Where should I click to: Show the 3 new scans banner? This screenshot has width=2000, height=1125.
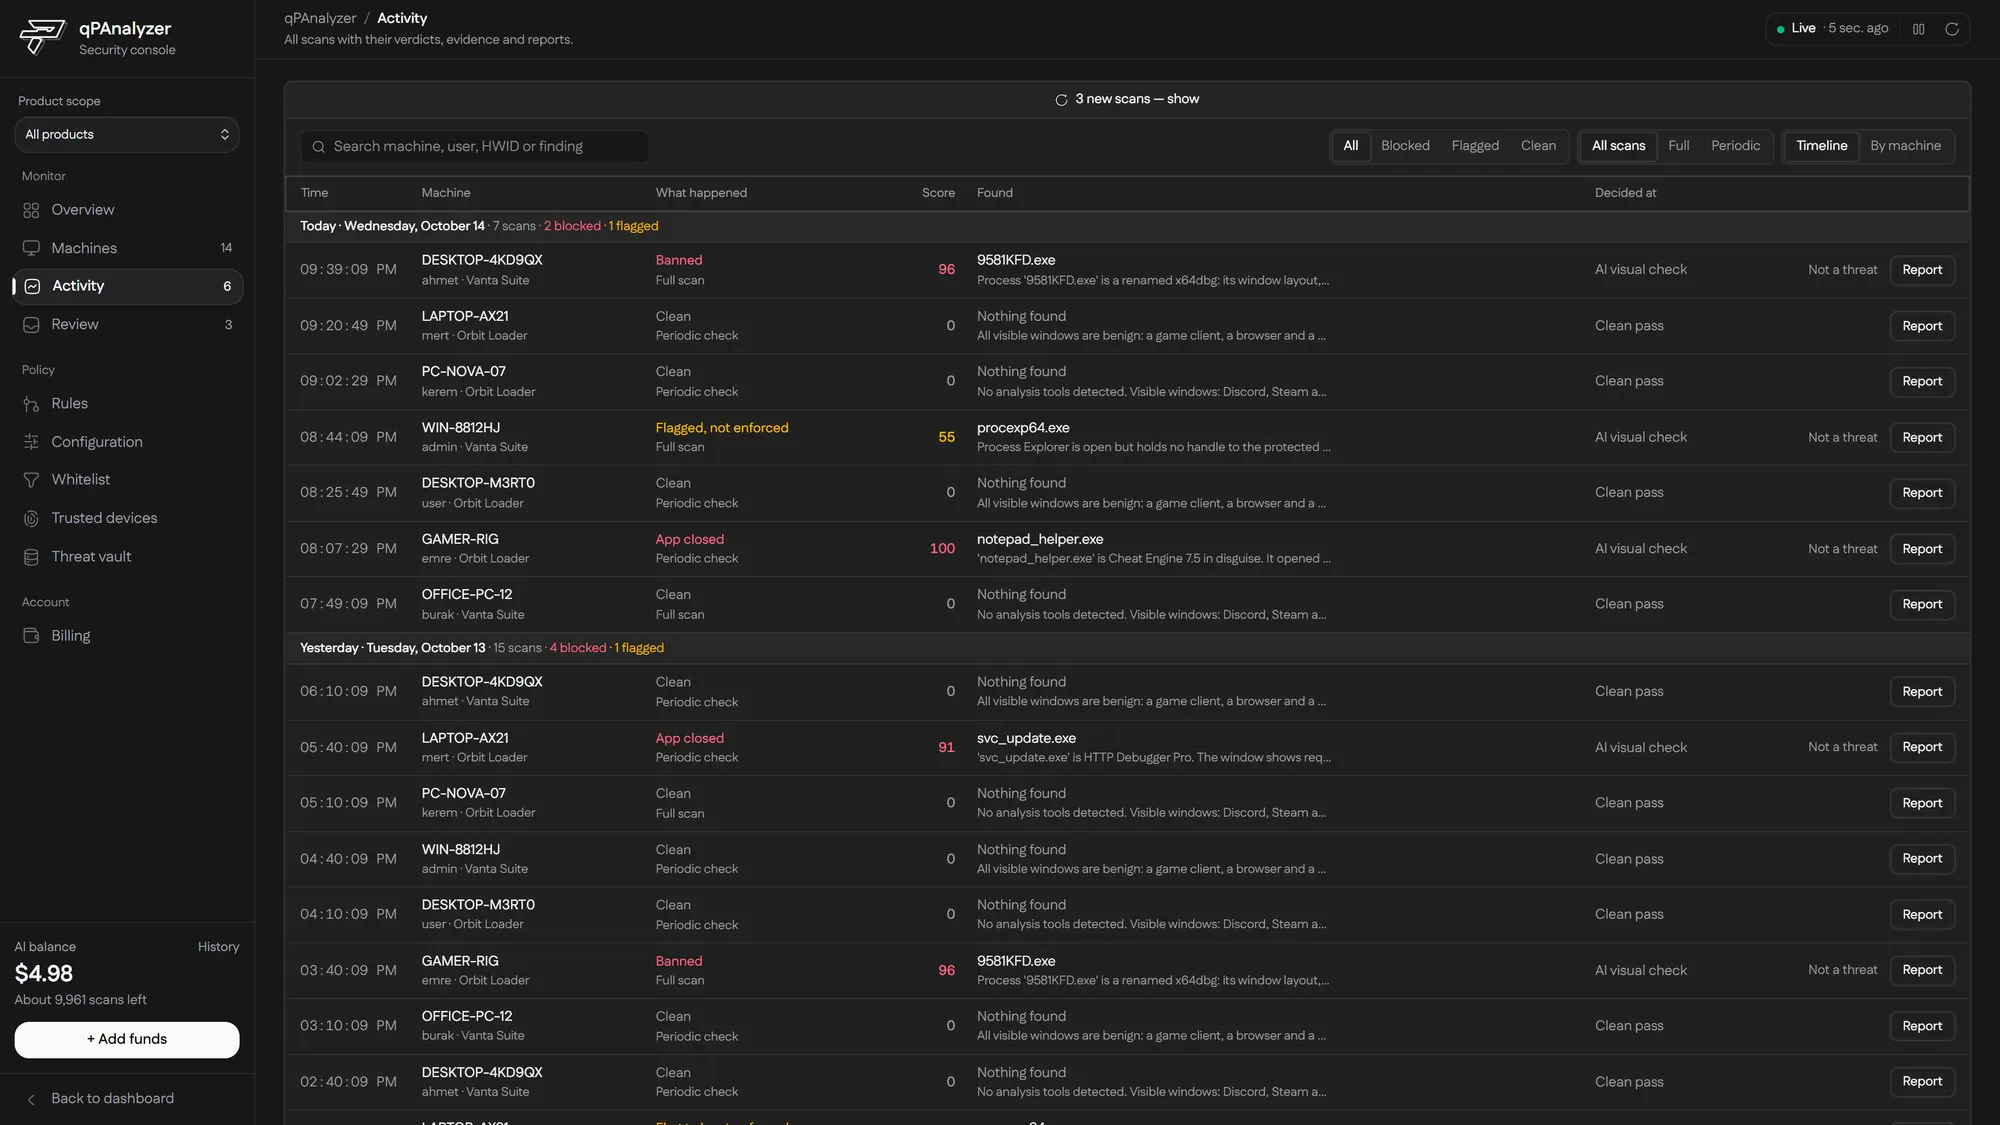pos(1127,99)
